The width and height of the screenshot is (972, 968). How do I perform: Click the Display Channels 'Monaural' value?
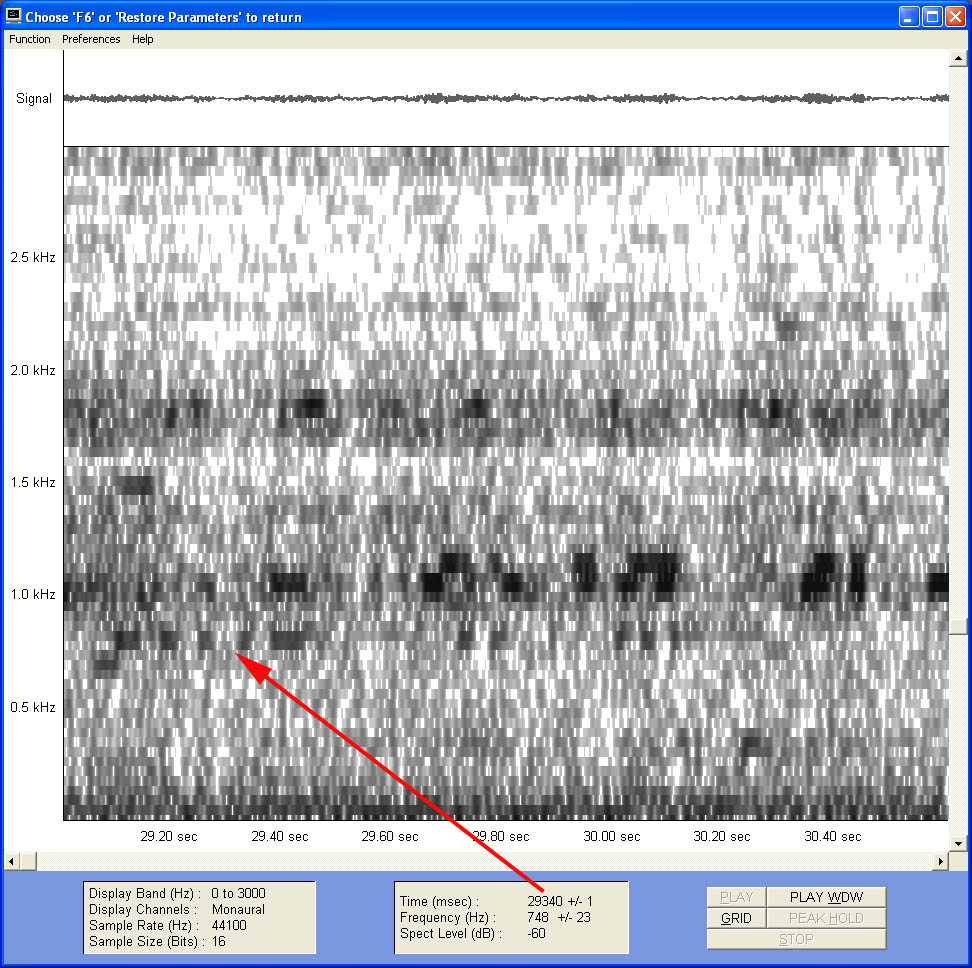tap(238, 909)
